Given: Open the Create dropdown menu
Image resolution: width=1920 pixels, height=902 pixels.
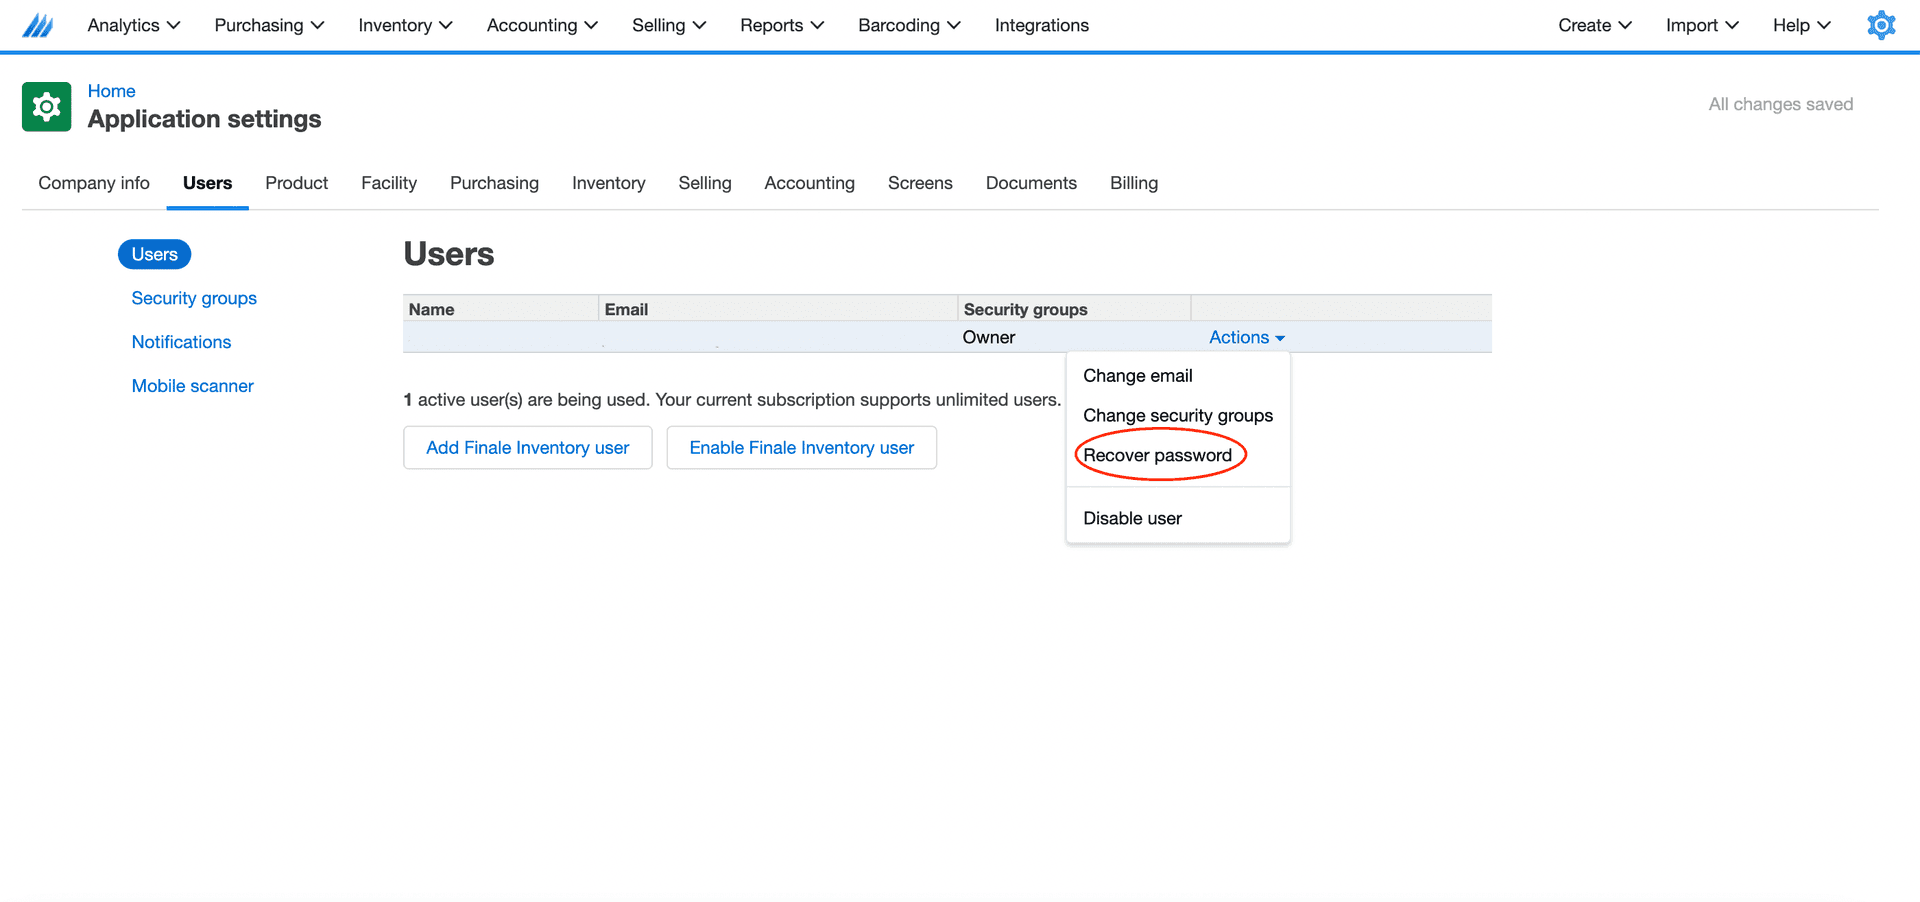Looking at the screenshot, I should [x=1594, y=25].
